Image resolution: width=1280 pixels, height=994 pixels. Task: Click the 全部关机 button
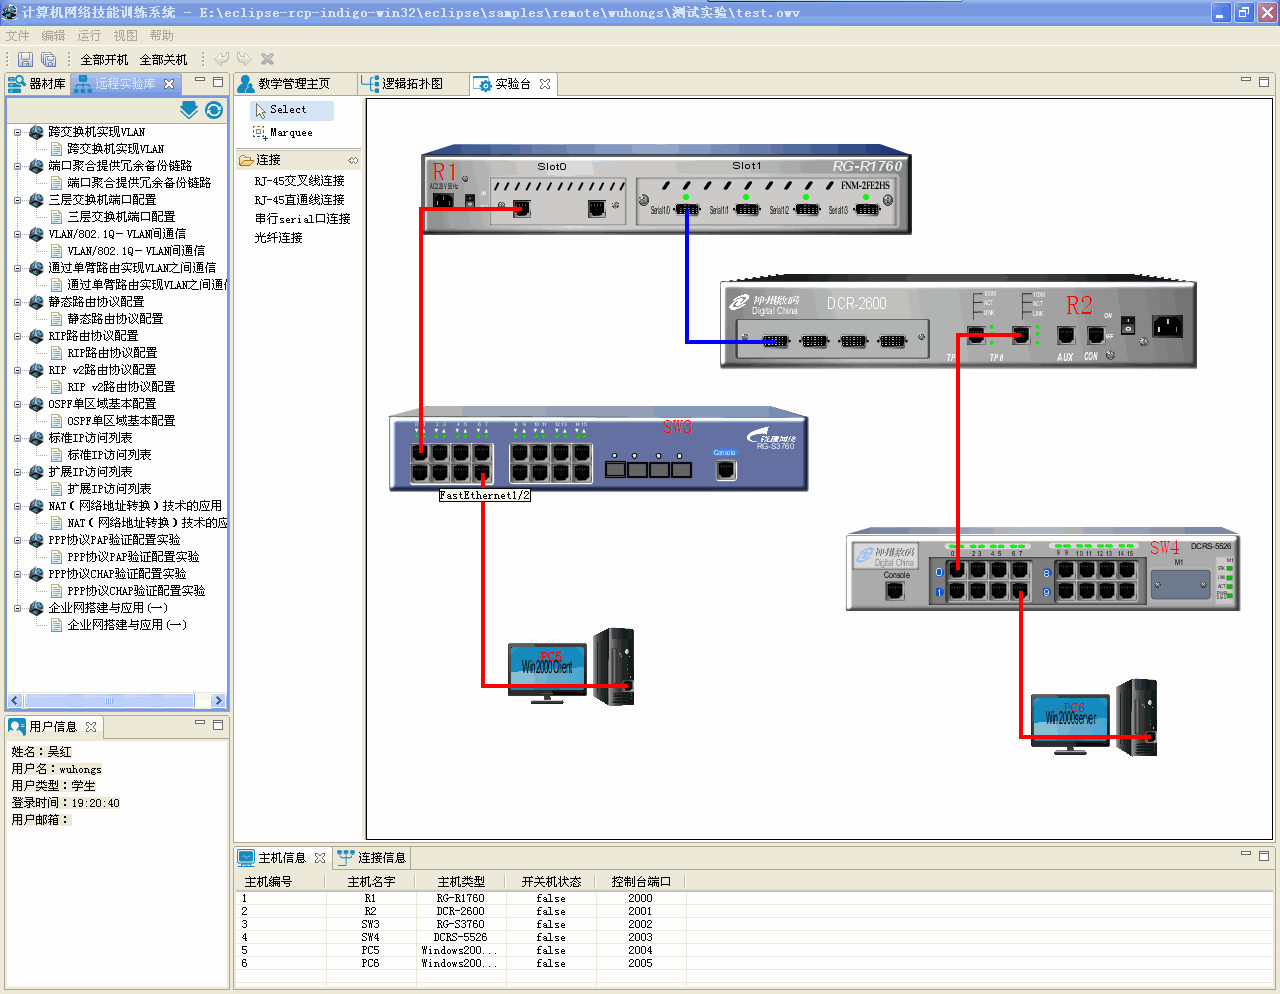[163, 60]
